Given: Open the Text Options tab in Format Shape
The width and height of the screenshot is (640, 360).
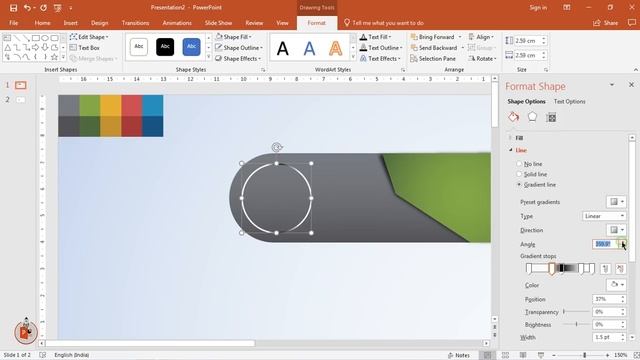Looking at the screenshot, I should point(569,102).
